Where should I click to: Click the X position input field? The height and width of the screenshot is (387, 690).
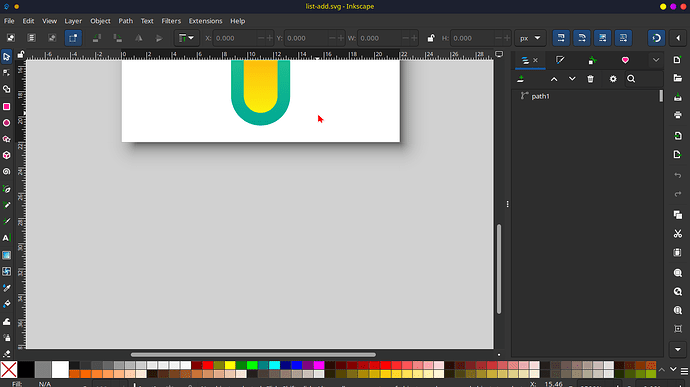pyautogui.click(x=235, y=38)
